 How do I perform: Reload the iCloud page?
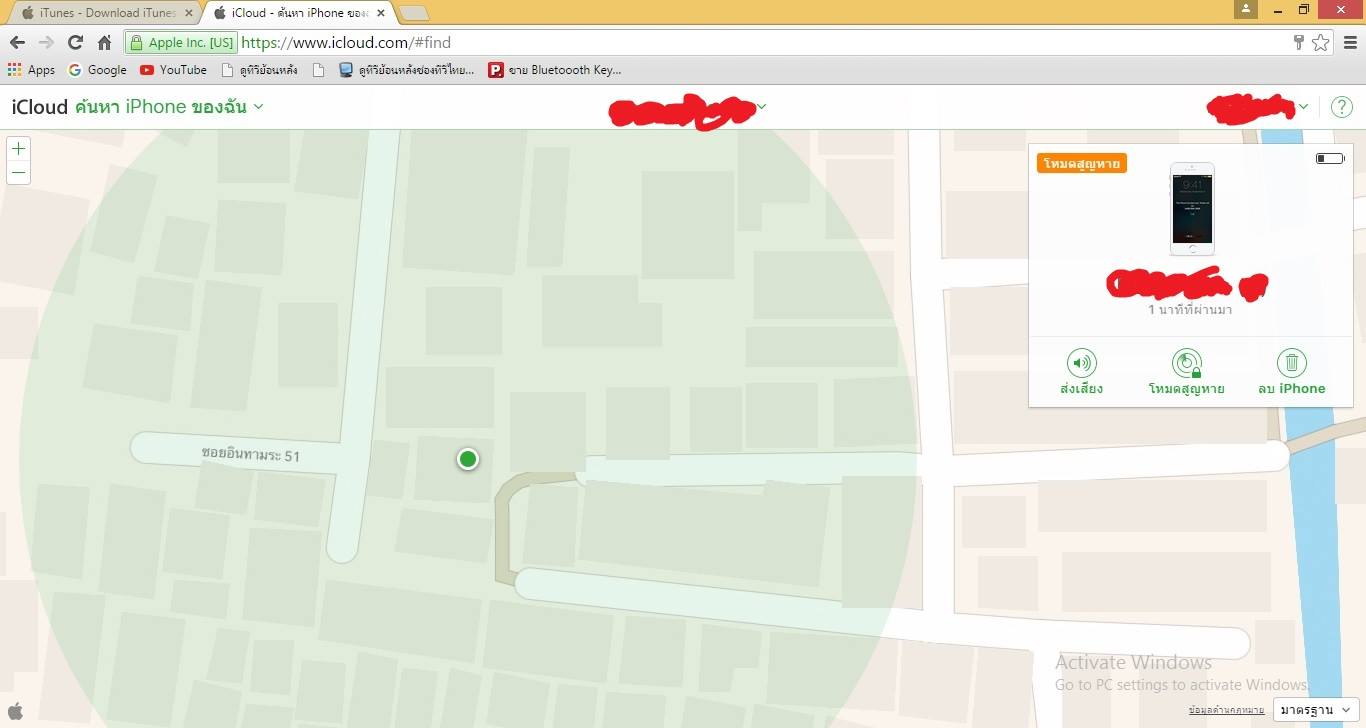[x=75, y=42]
